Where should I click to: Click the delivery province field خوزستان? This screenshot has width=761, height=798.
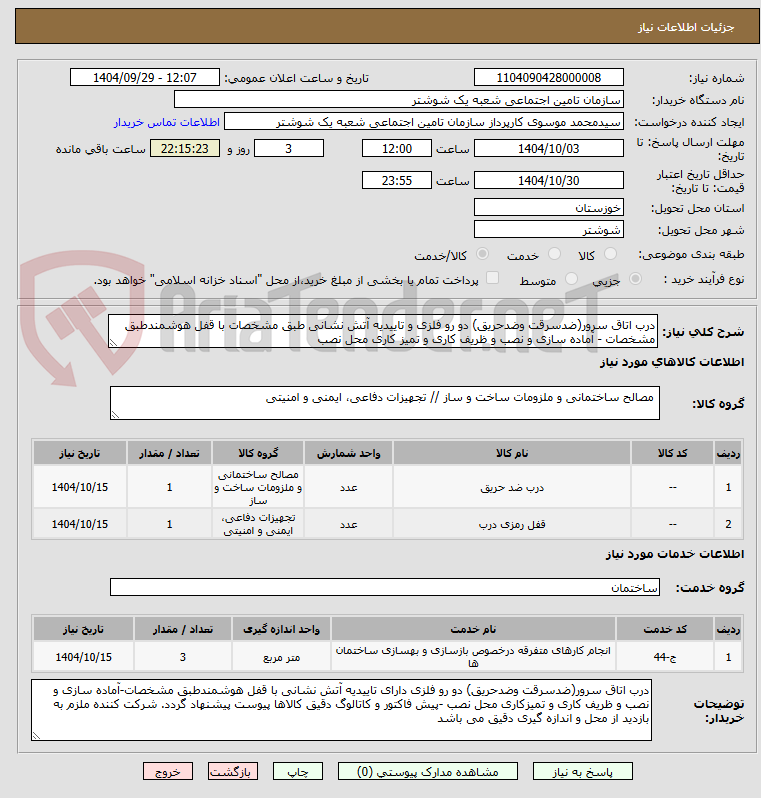549,207
